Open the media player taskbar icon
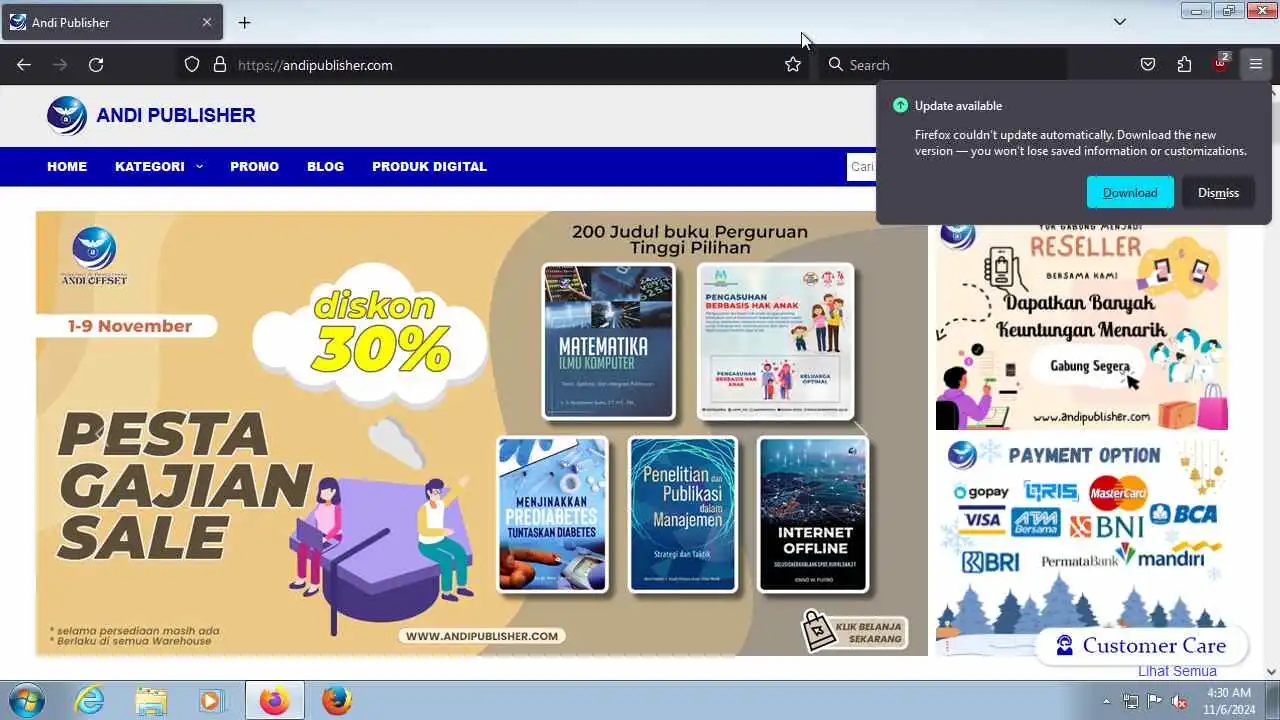Image resolution: width=1280 pixels, height=720 pixels. (x=211, y=700)
